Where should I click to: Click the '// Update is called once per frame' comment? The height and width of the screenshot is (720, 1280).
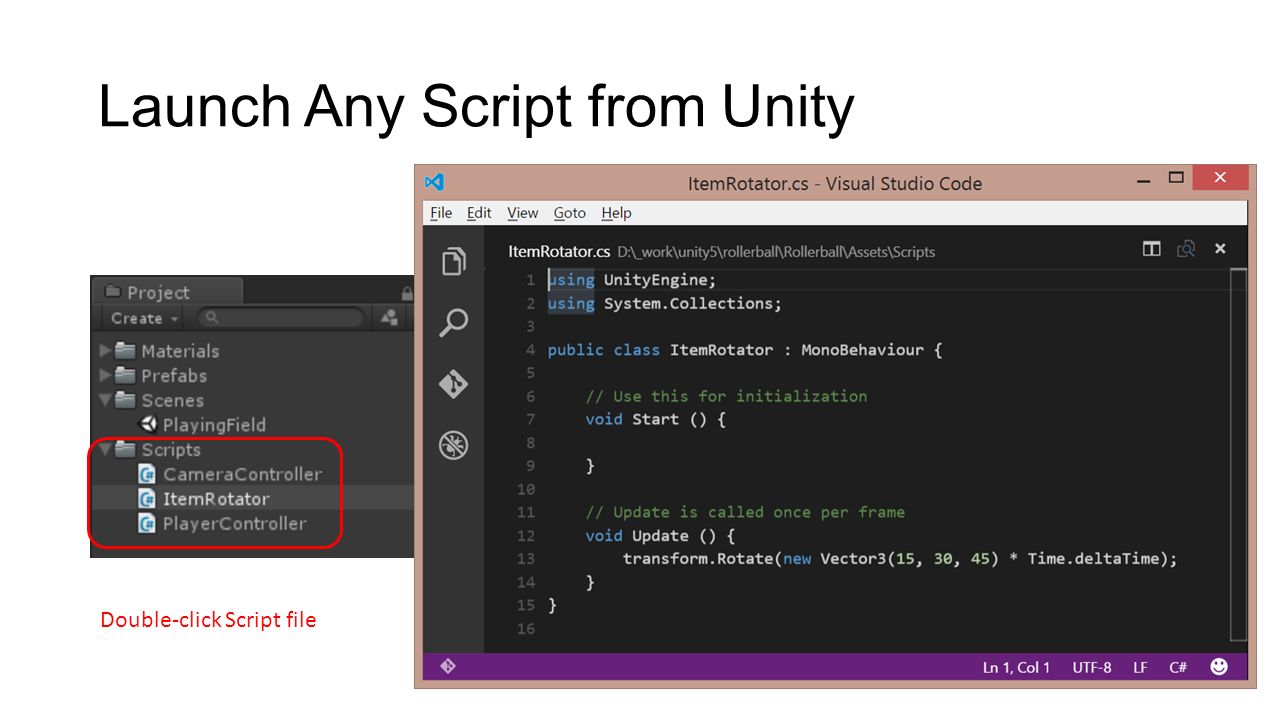745,512
